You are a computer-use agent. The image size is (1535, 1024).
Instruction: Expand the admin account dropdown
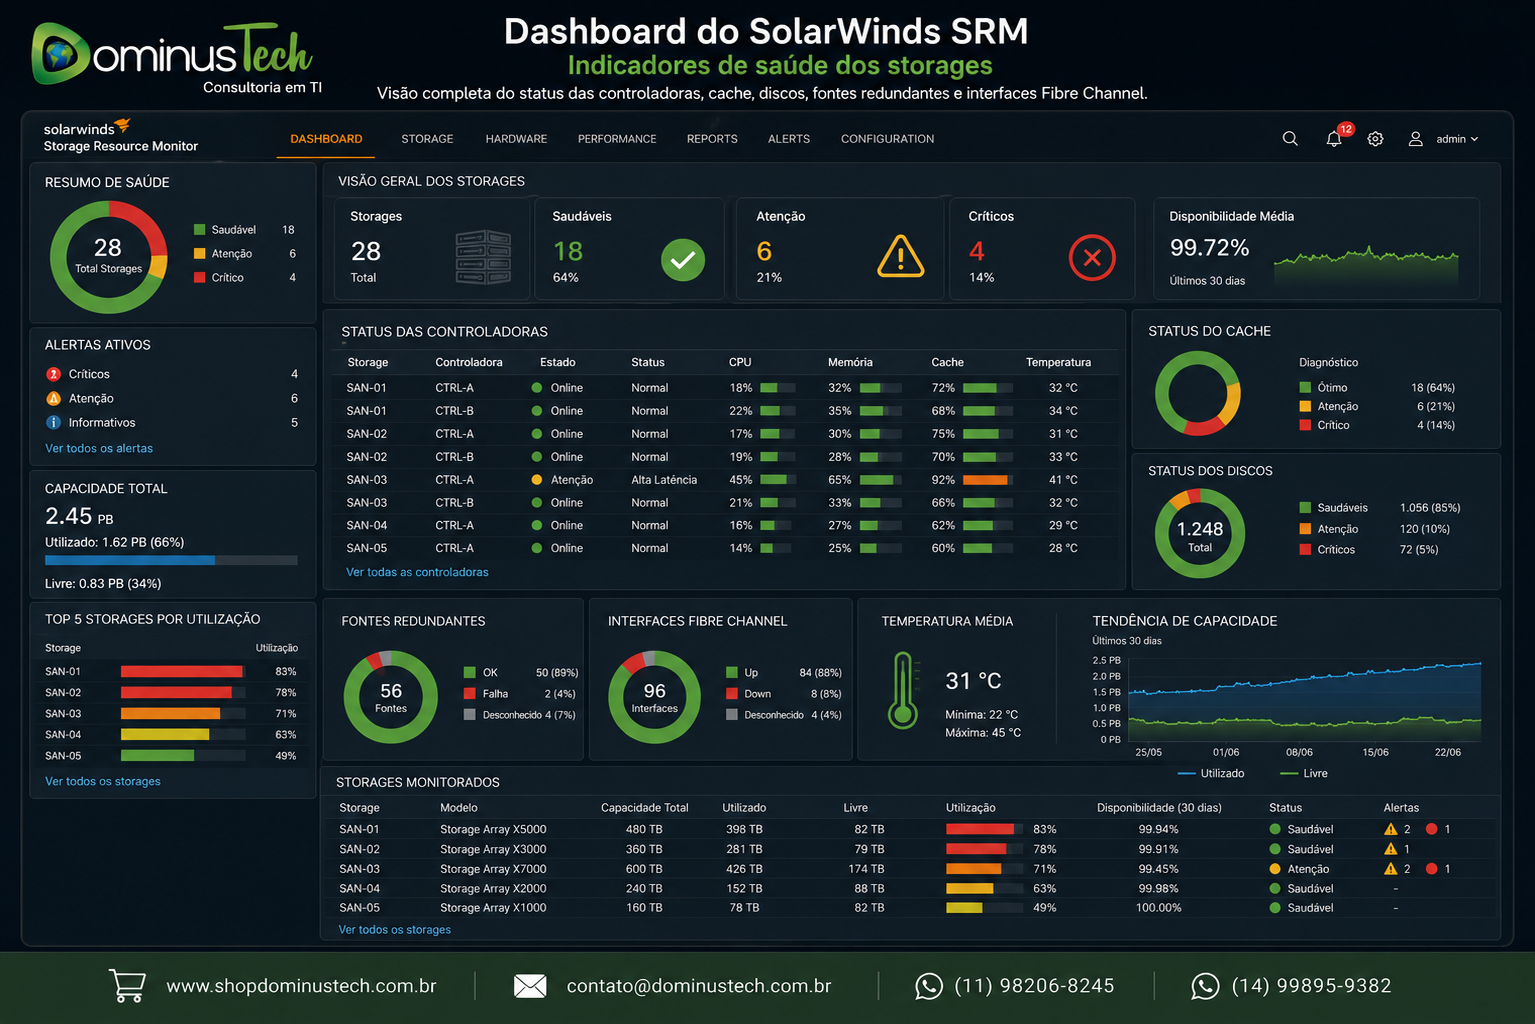pyautogui.click(x=1457, y=139)
